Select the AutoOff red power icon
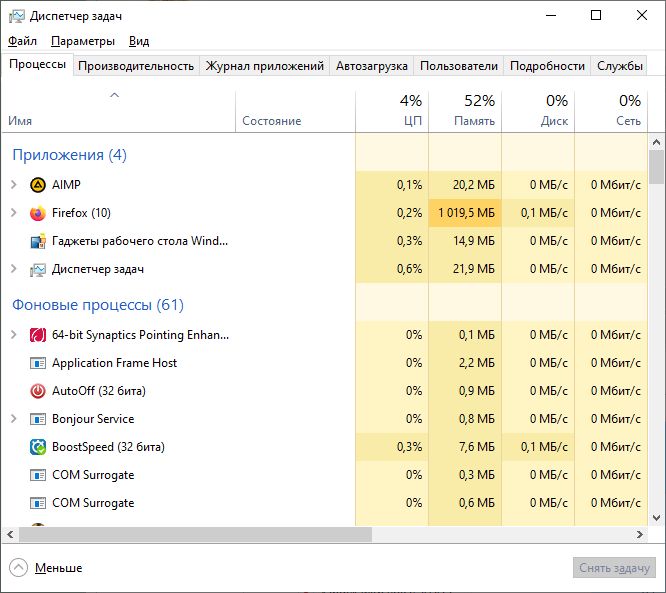 (38, 391)
